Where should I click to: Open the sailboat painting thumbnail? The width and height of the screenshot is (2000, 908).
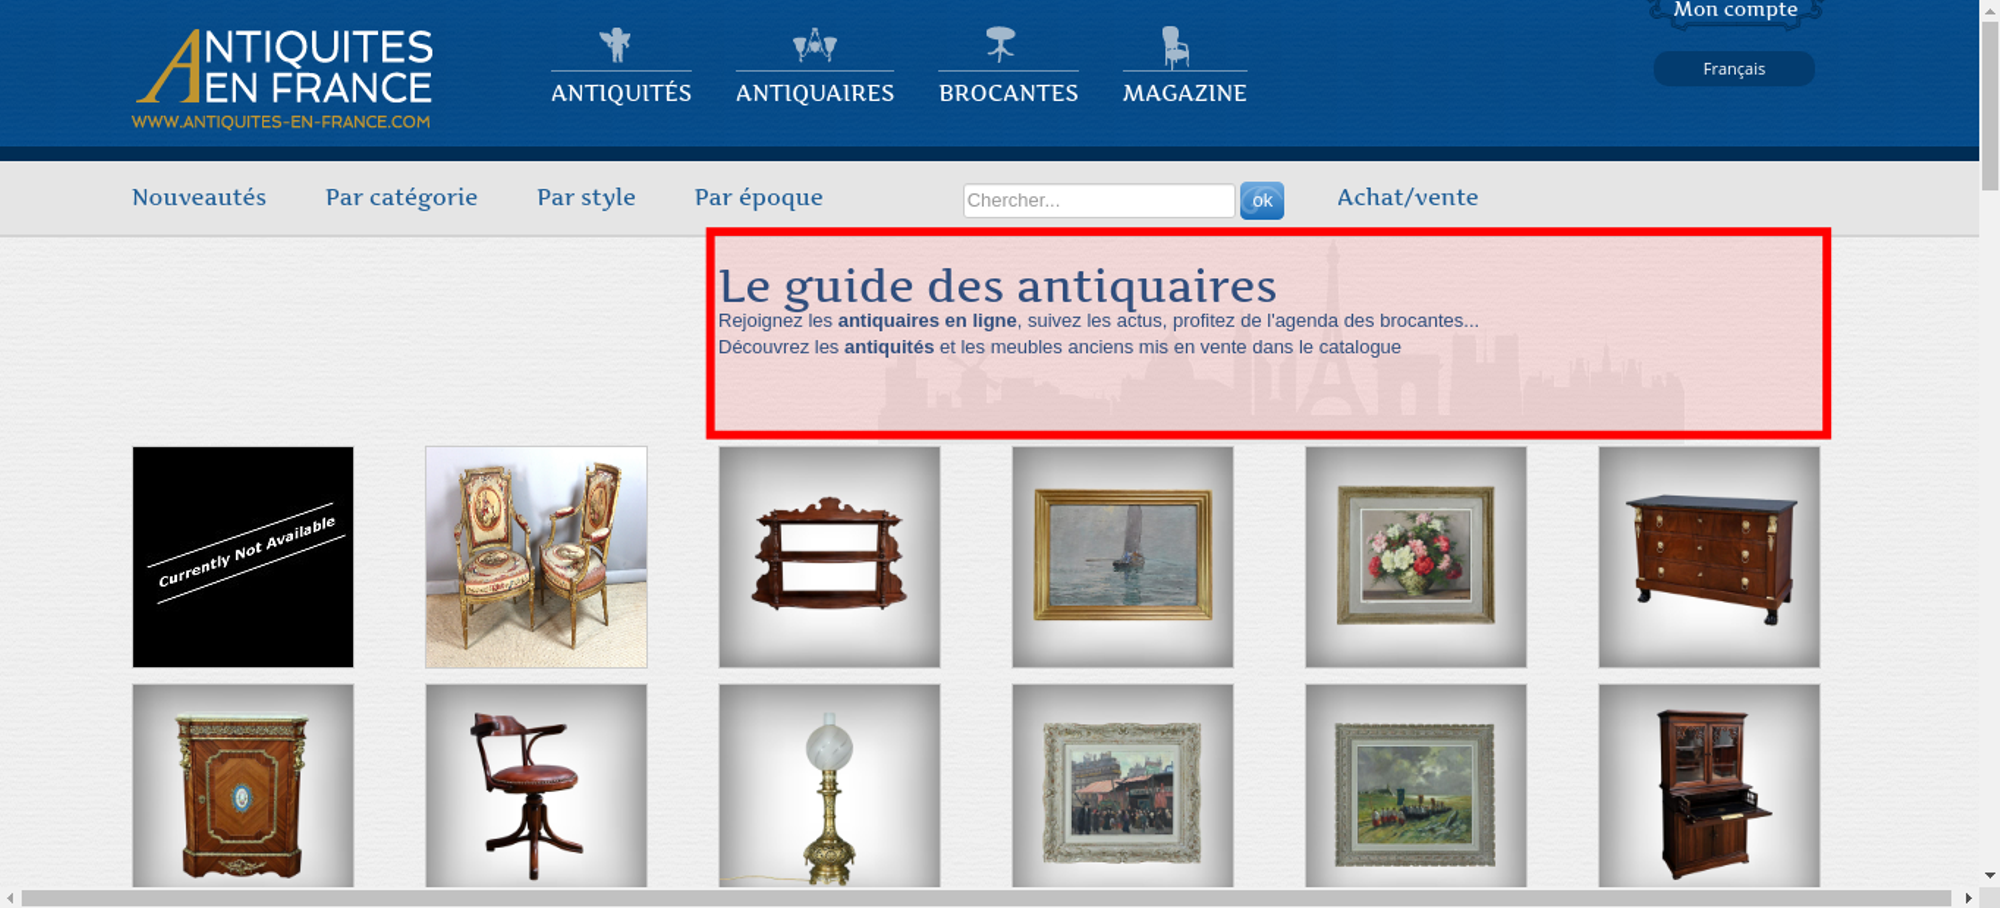pyautogui.click(x=1122, y=557)
